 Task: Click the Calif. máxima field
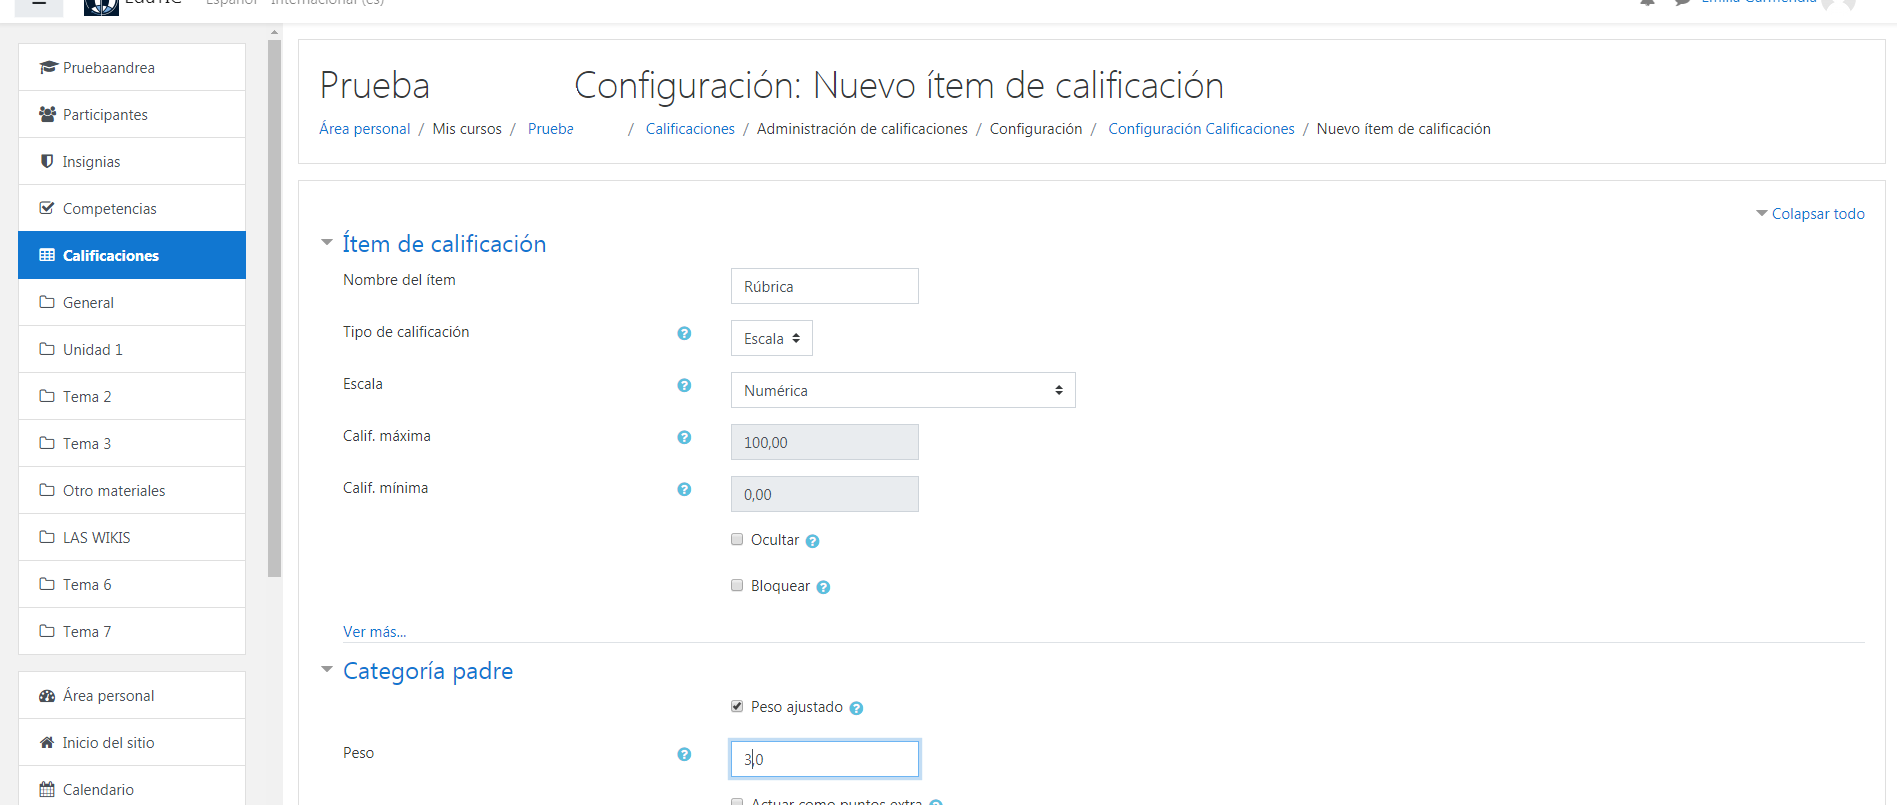coord(825,442)
